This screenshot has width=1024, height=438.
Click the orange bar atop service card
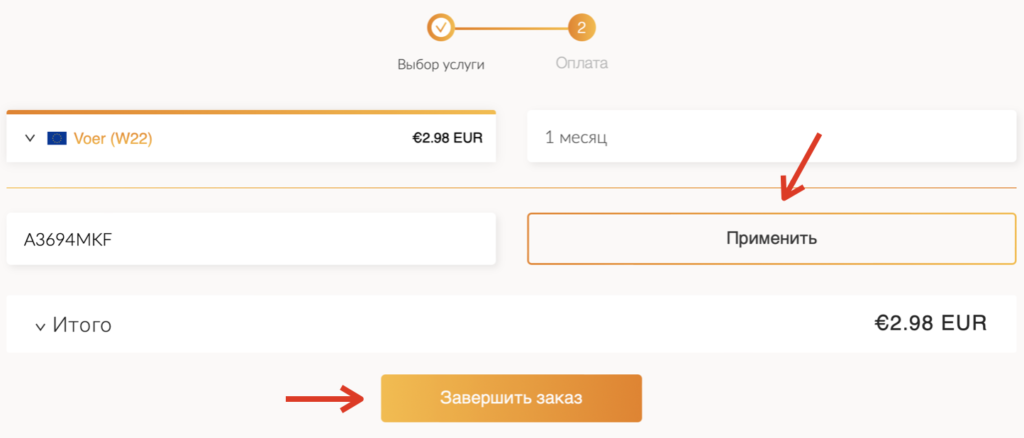[251, 112]
